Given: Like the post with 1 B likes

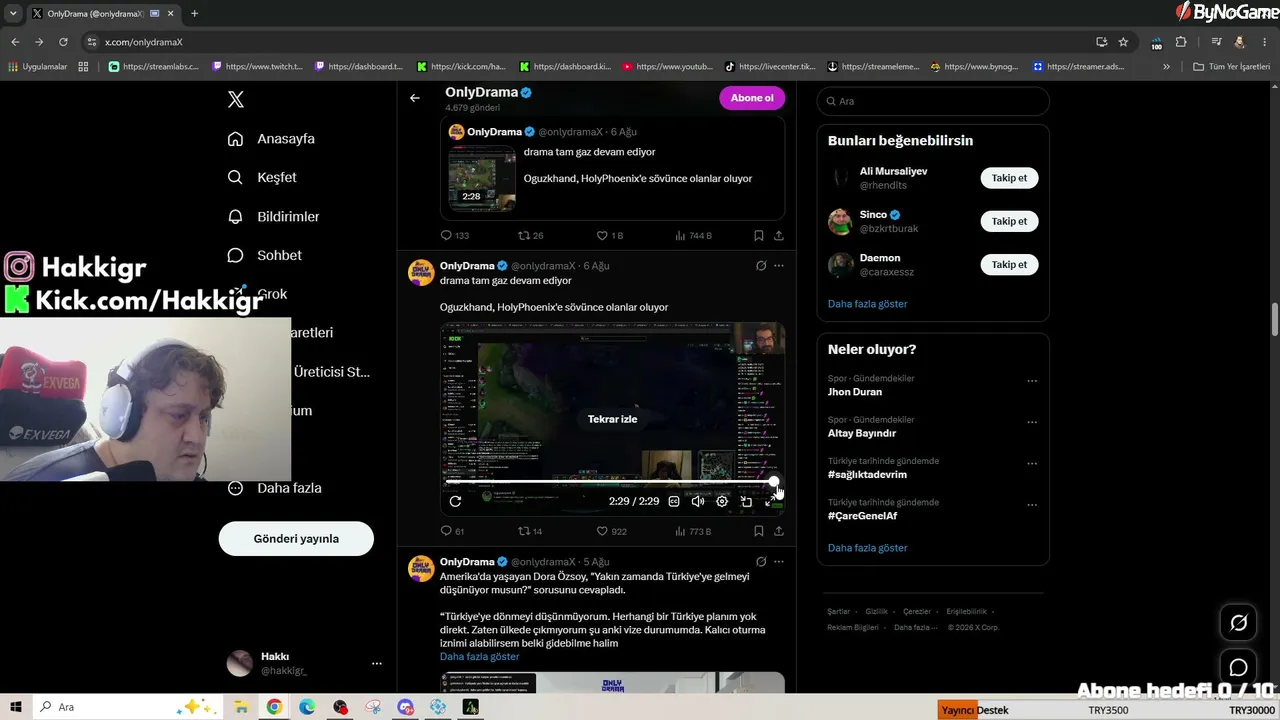Looking at the screenshot, I should (x=610, y=236).
